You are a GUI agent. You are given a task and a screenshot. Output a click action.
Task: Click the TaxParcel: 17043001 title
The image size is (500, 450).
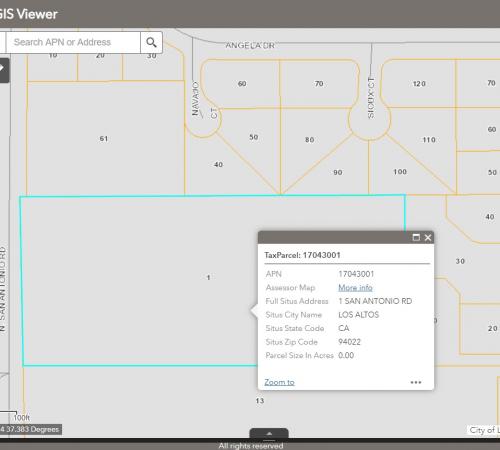click(x=302, y=255)
